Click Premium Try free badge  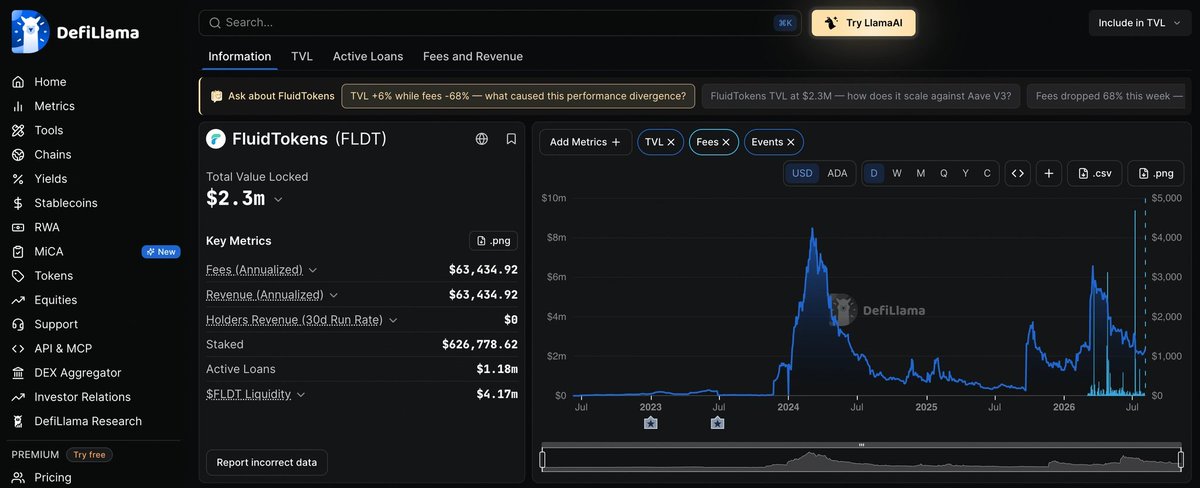89,454
